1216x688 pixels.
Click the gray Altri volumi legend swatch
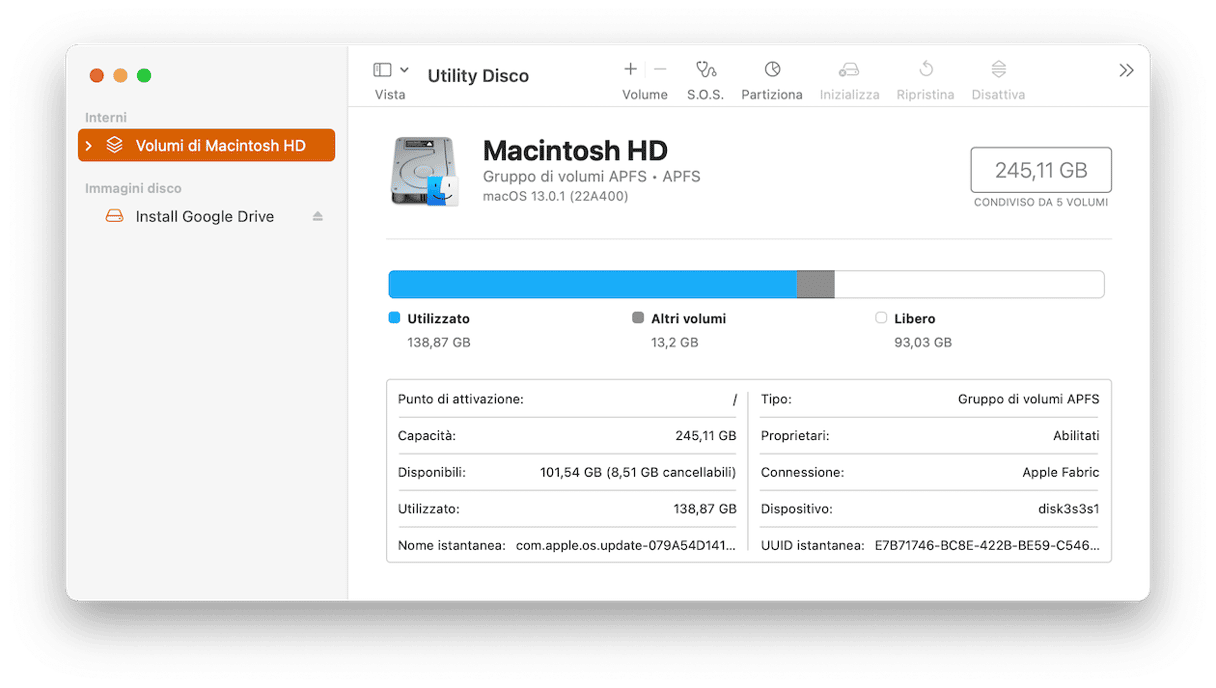(x=638, y=318)
